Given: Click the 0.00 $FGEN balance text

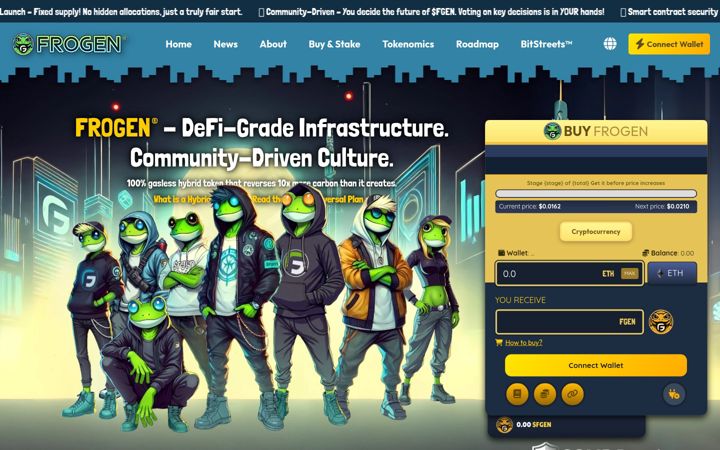Looking at the screenshot, I should tap(534, 425).
